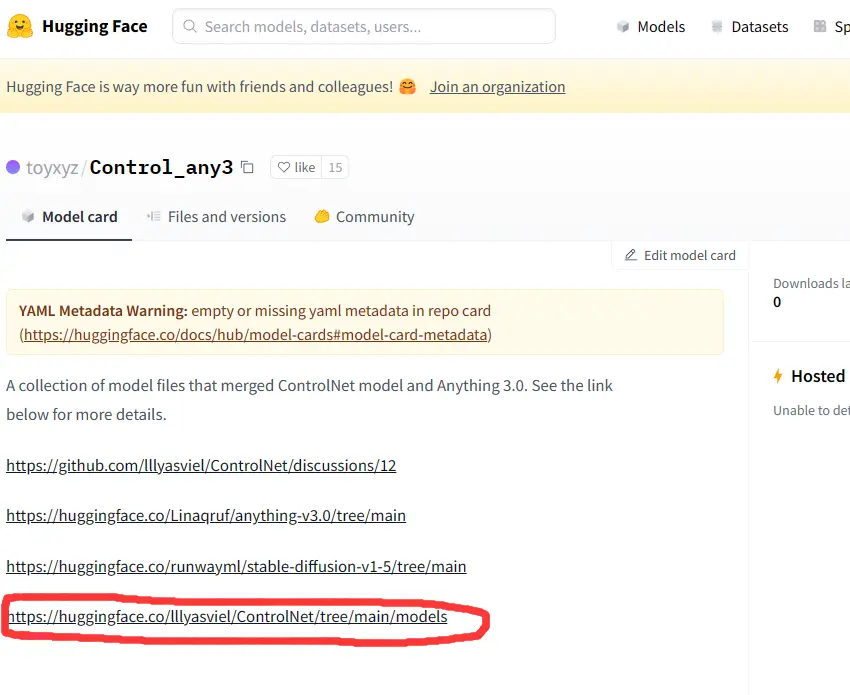Image resolution: width=850 pixels, height=695 pixels.
Task: Click the Control_any3 model name
Action: [x=161, y=168]
